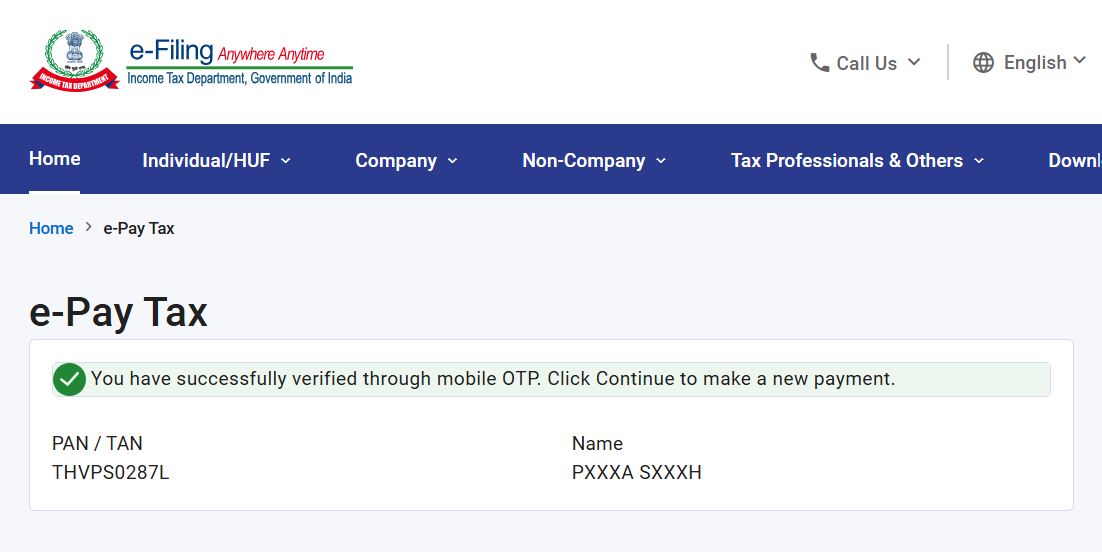The height and width of the screenshot is (552, 1102).
Task: Expand the Individual/HUF menu chevron
Action: pyautogui.click(x=286, y=161)
